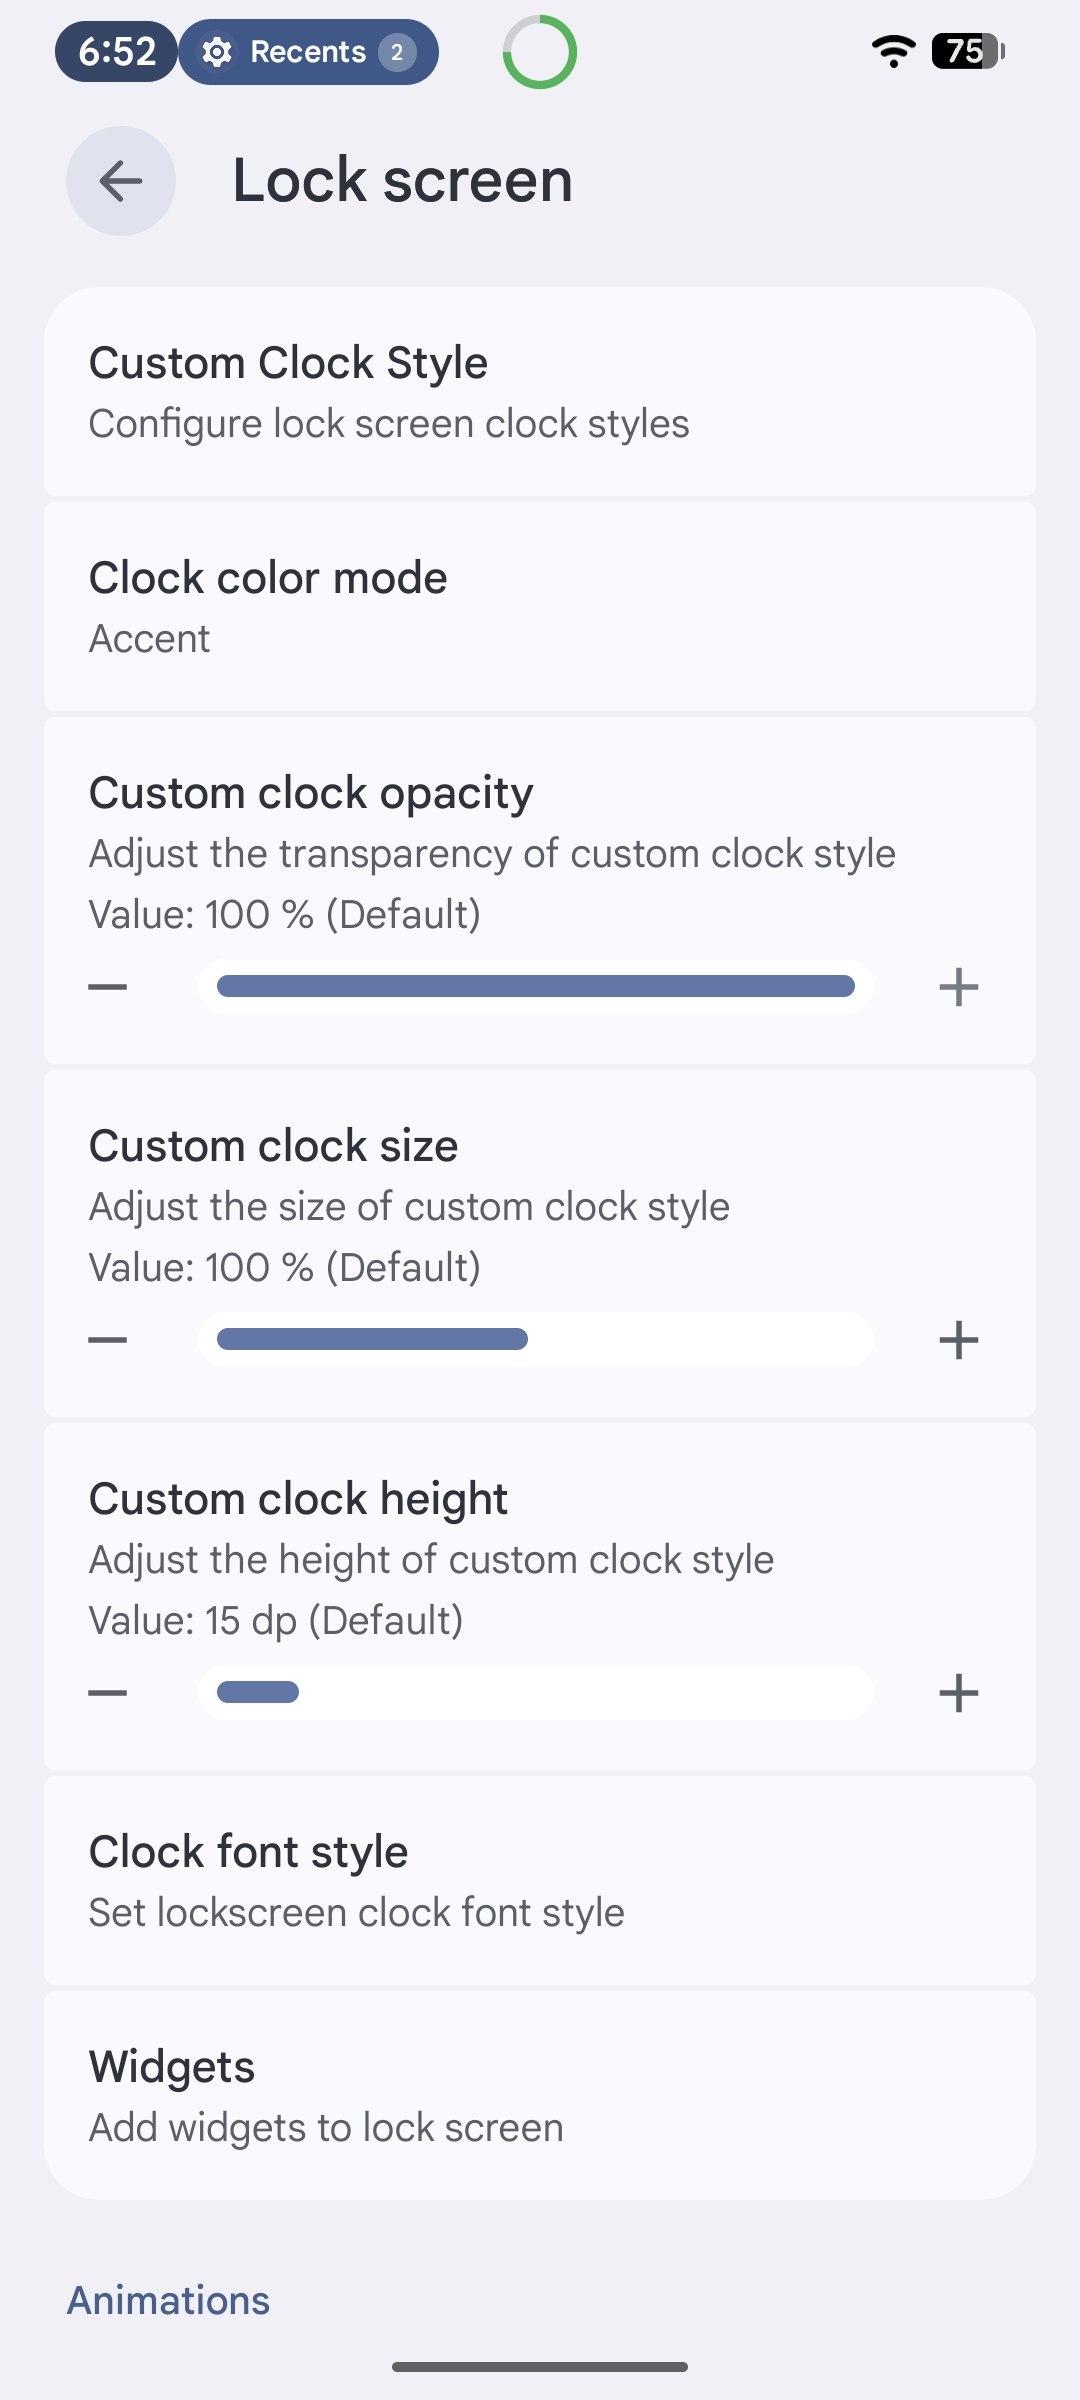The height and width of the screenshot is (2400, 1080).
Task: Decrease custom clock height with minus
Action: pos(108,1693)
